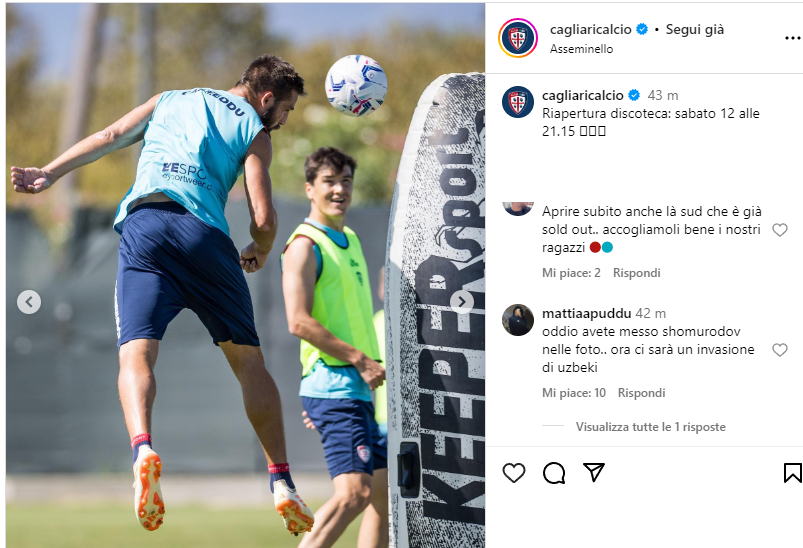Open the mattiaapuddu profile picture
This screenshot has height=548, width=803.
point(518,320)
